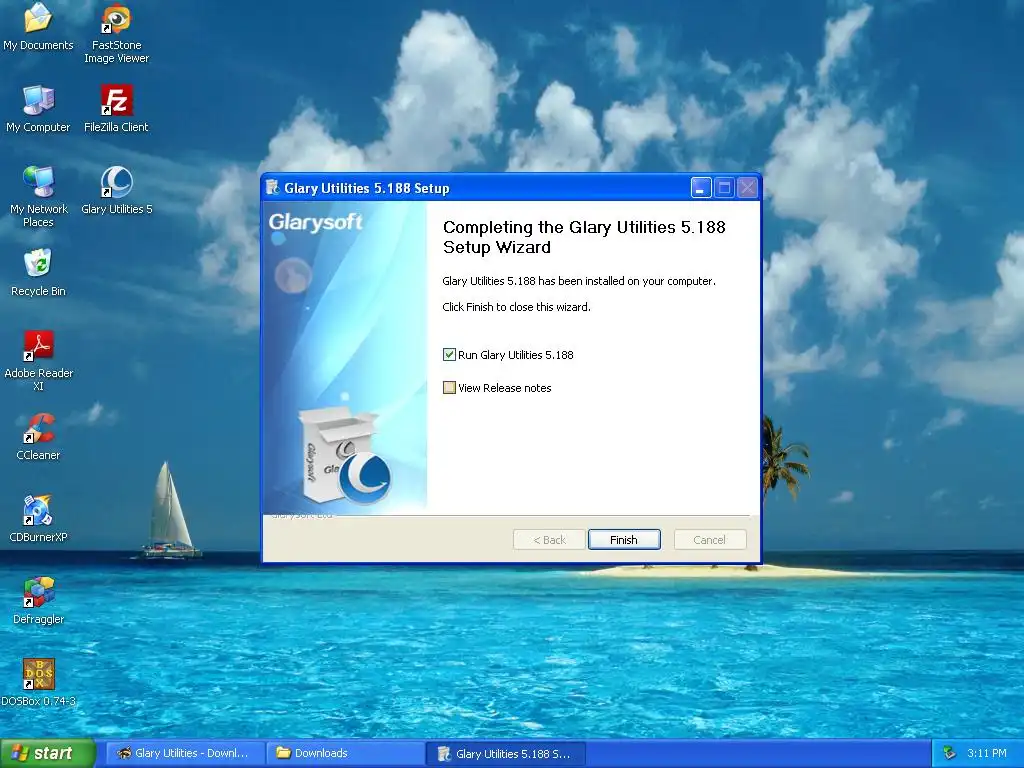Click the 3:11 PM taskbar clock
The image size is (1024, 768).
(x=987, y=753)
